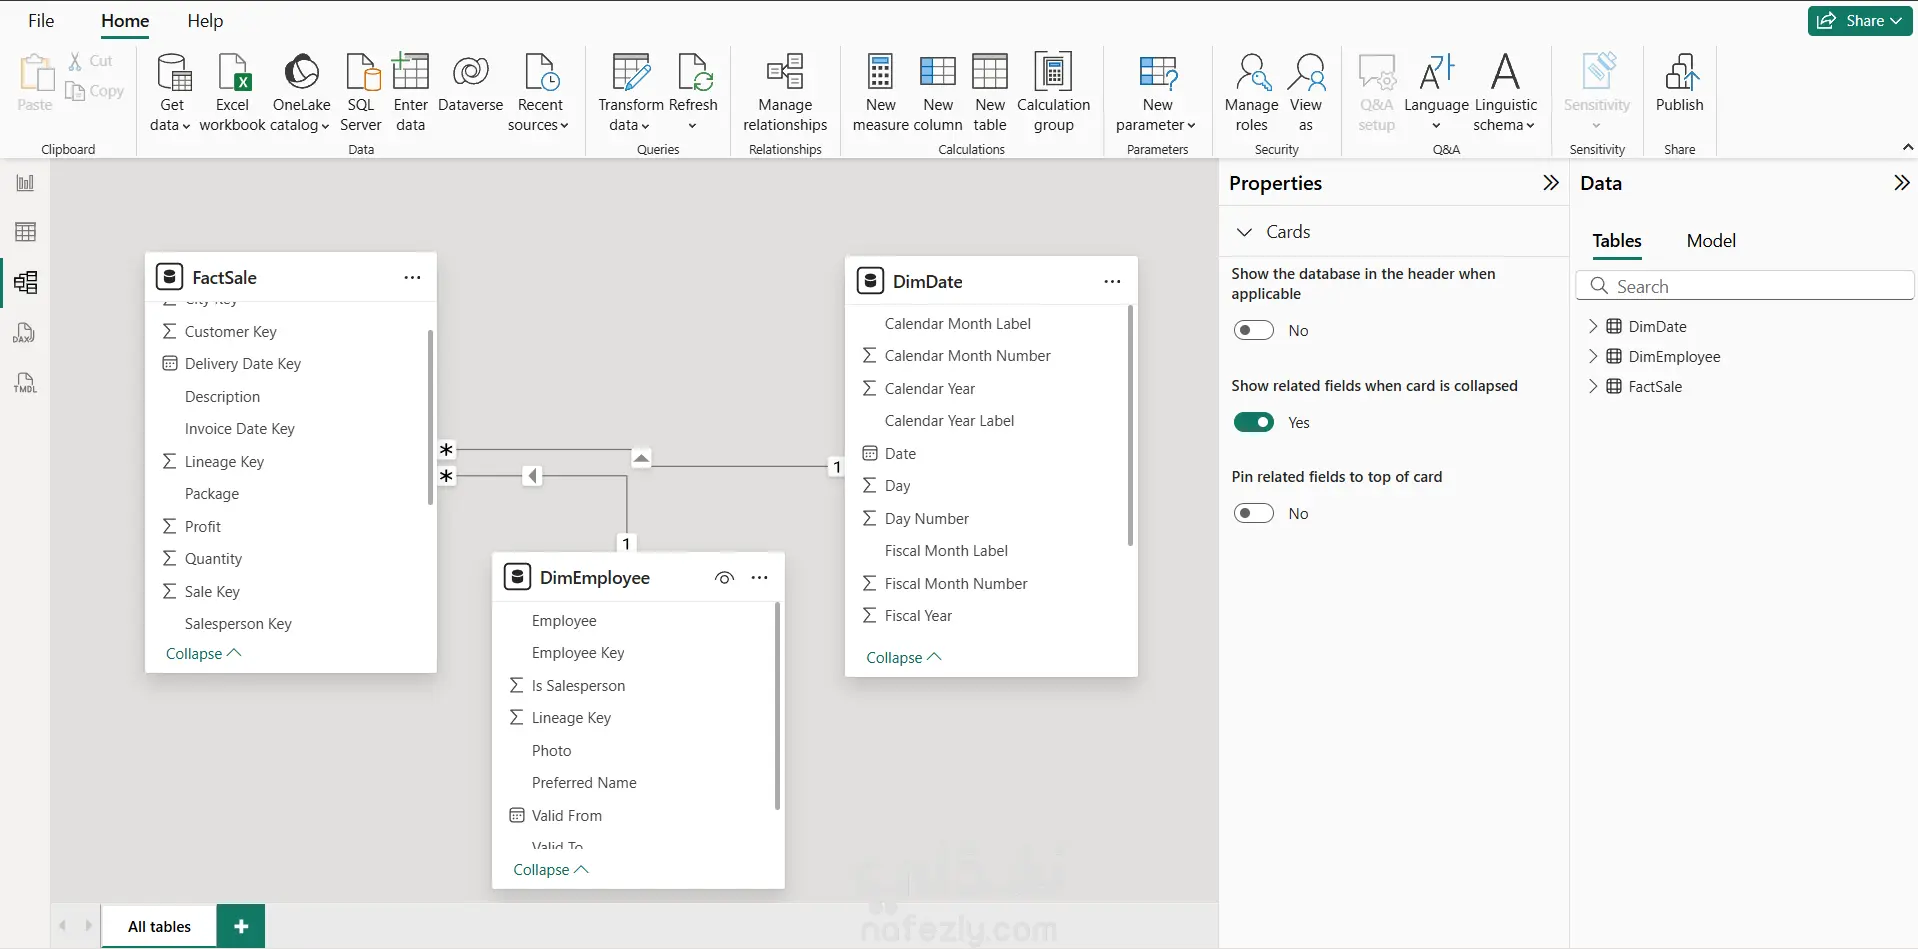Viewport: 1918px width, 949px height.
Task: Open Table view from the sidebar
Action: [x=25, y=232]
